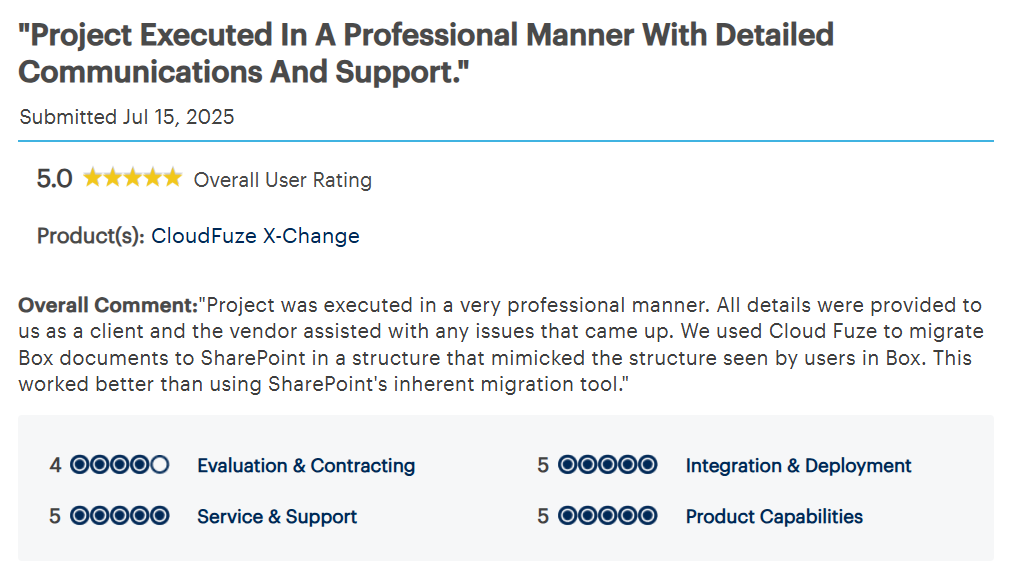The image size is (1022, 567).
Task: Click the gold overall rating stars
Action: pos(133,178)
